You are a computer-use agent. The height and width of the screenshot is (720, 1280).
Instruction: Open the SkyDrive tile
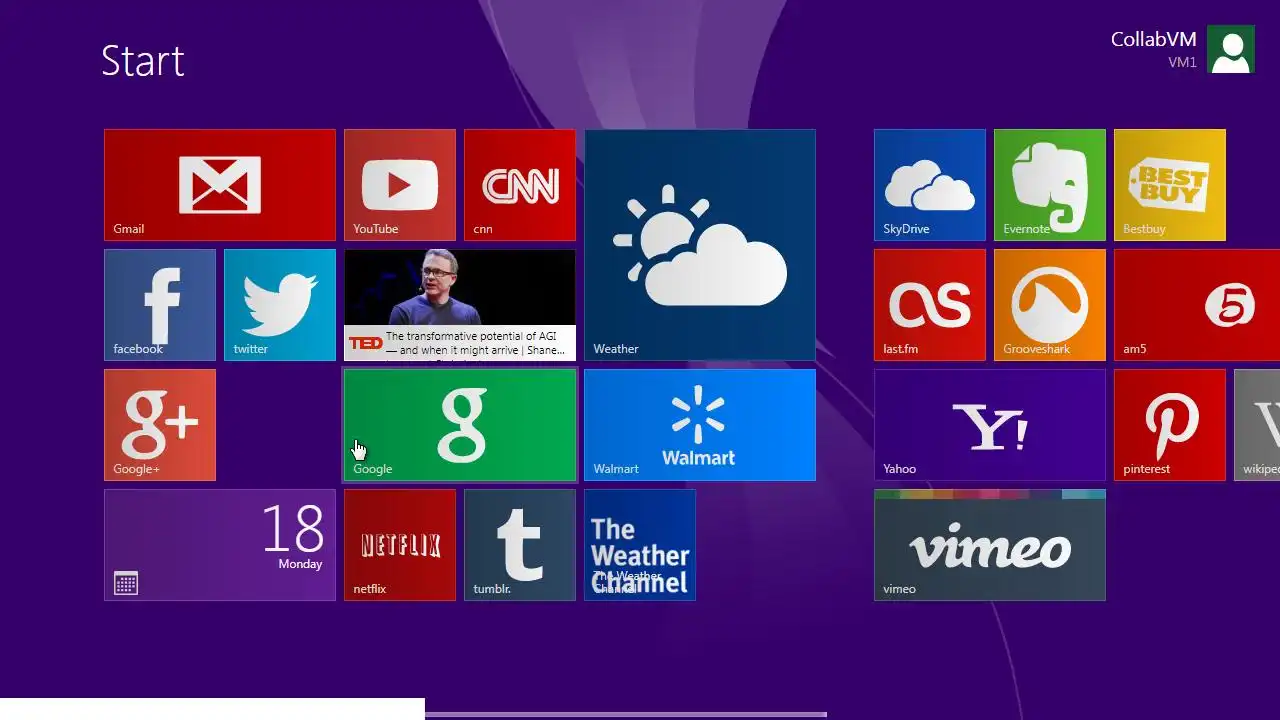click(x=930, y=185)
